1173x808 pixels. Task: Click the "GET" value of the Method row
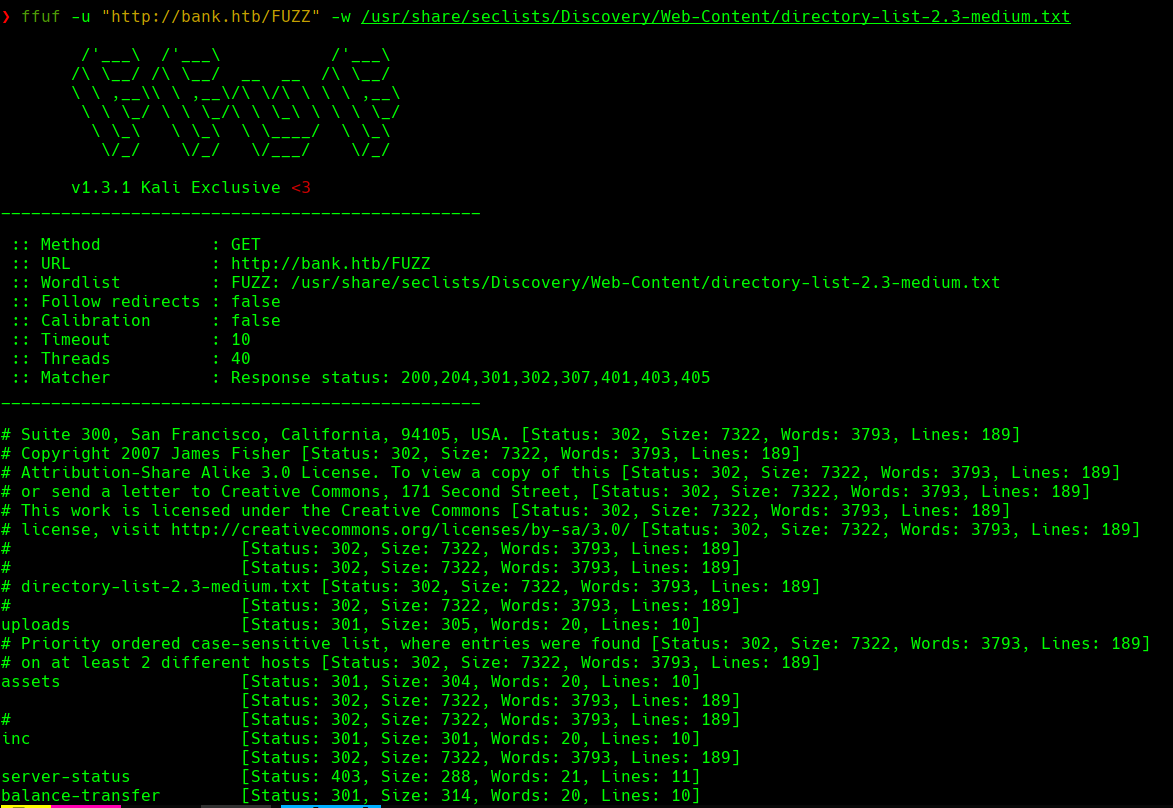pos(245,245)
